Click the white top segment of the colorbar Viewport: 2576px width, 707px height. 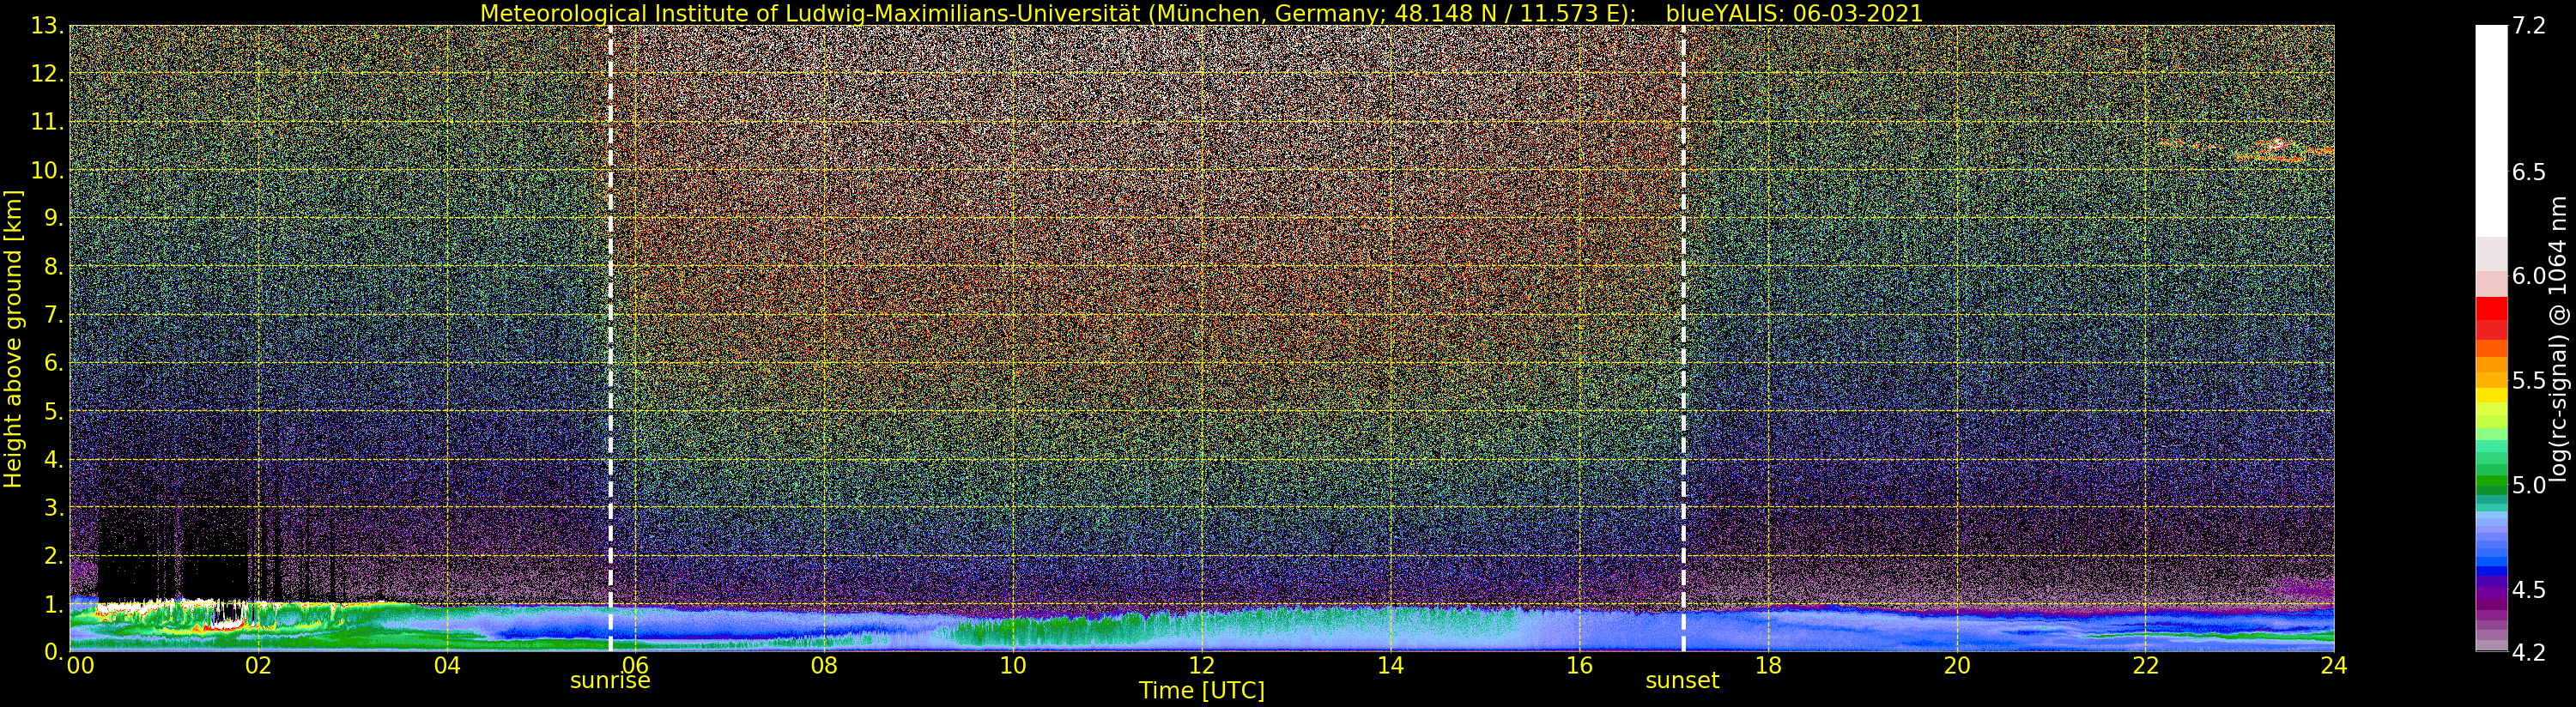tap(2491, 130)
